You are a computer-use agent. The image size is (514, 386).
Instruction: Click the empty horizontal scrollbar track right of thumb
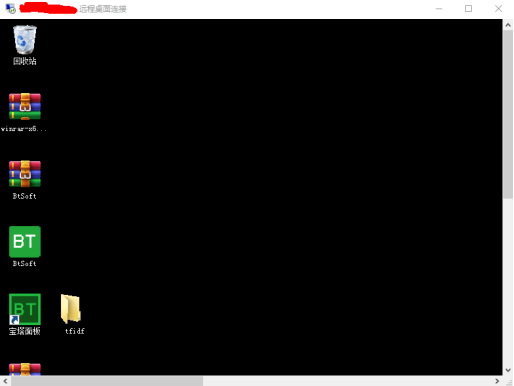[x=347, y=381]
